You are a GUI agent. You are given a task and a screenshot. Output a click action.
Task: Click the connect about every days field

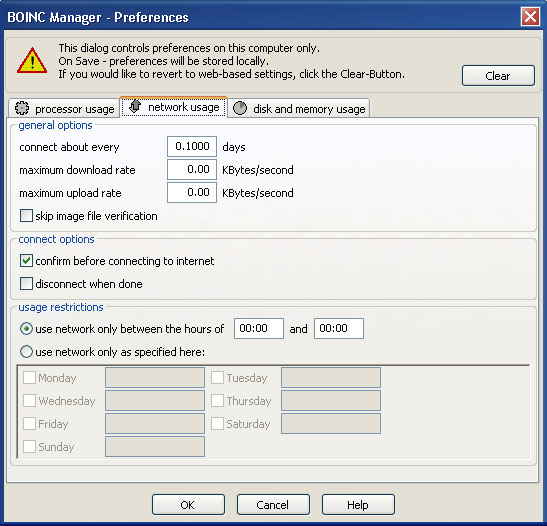192,146
